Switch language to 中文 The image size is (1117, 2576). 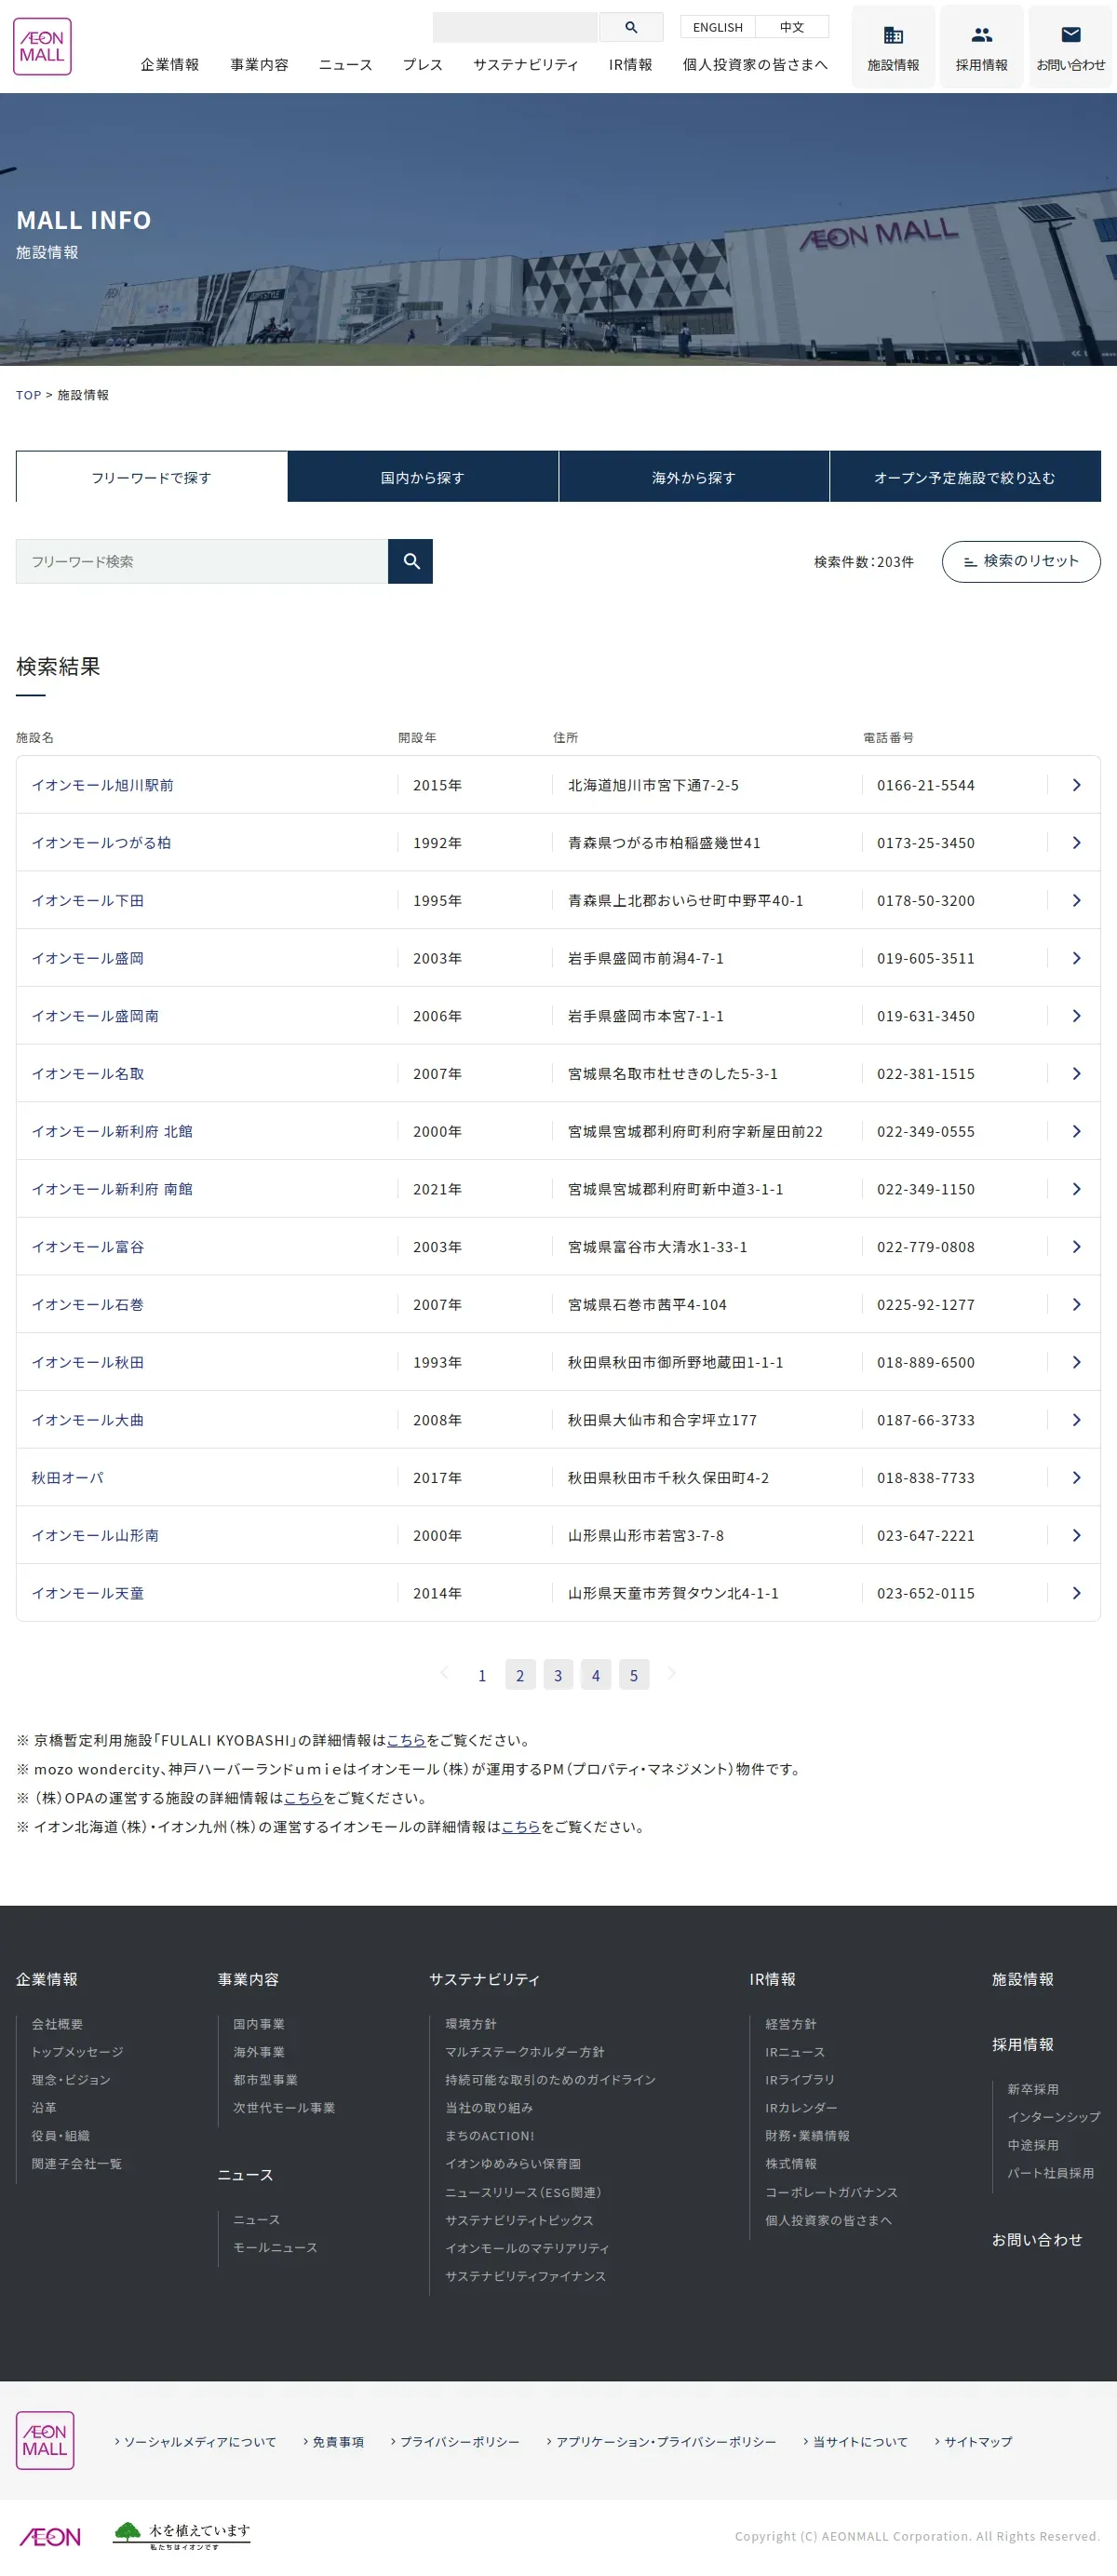792,27
